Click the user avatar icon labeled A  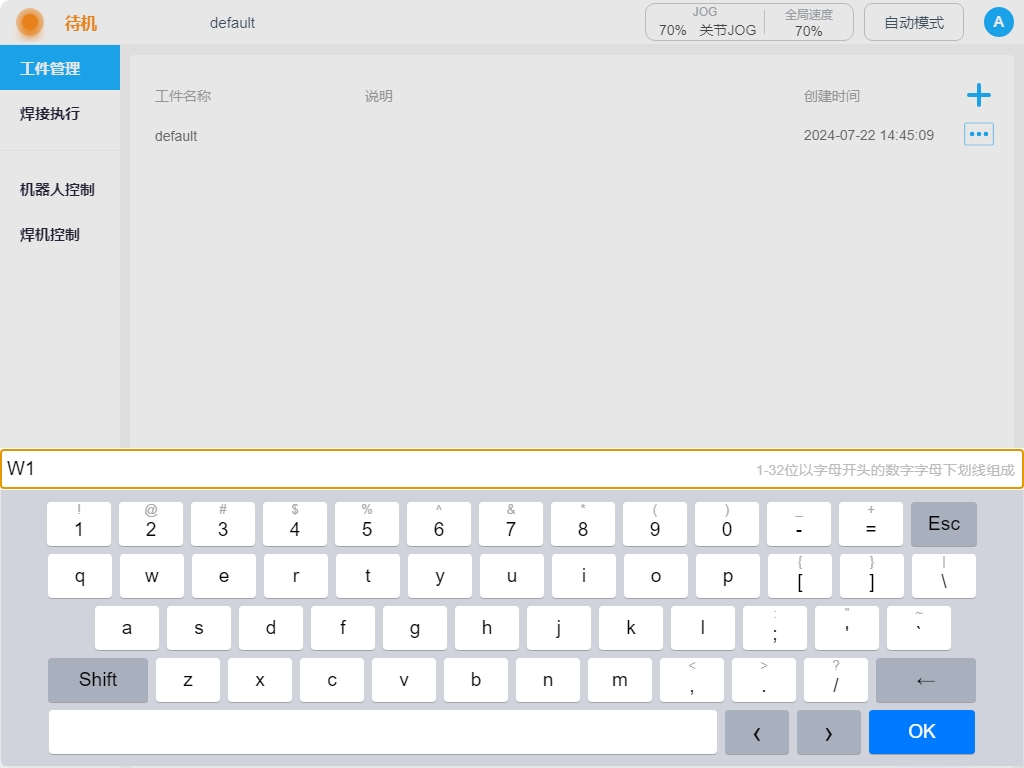tap(998, 22)
